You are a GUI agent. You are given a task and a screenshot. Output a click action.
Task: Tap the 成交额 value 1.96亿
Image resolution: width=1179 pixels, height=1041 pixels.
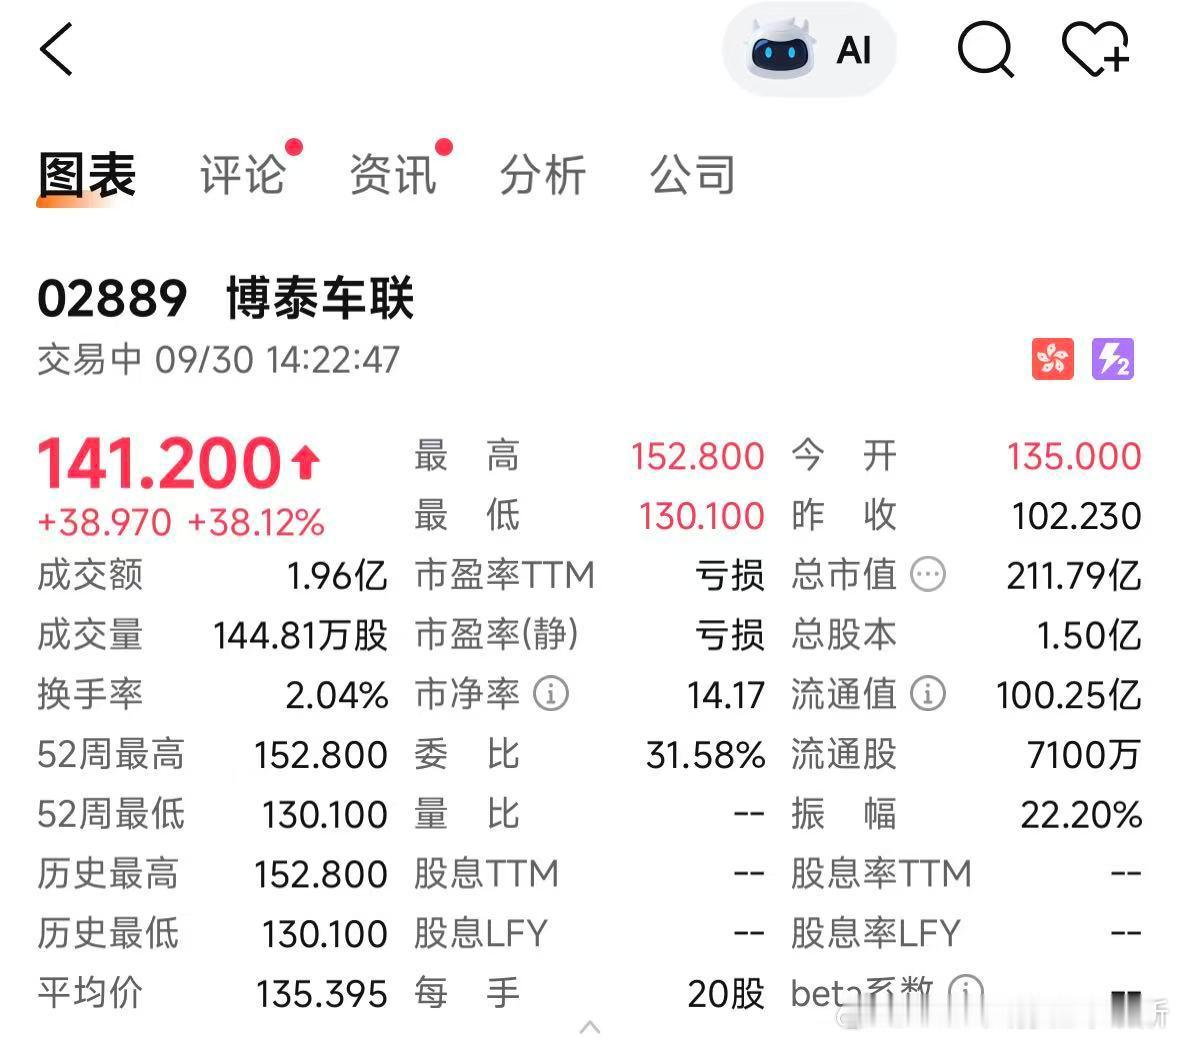[x=337, y=576]
